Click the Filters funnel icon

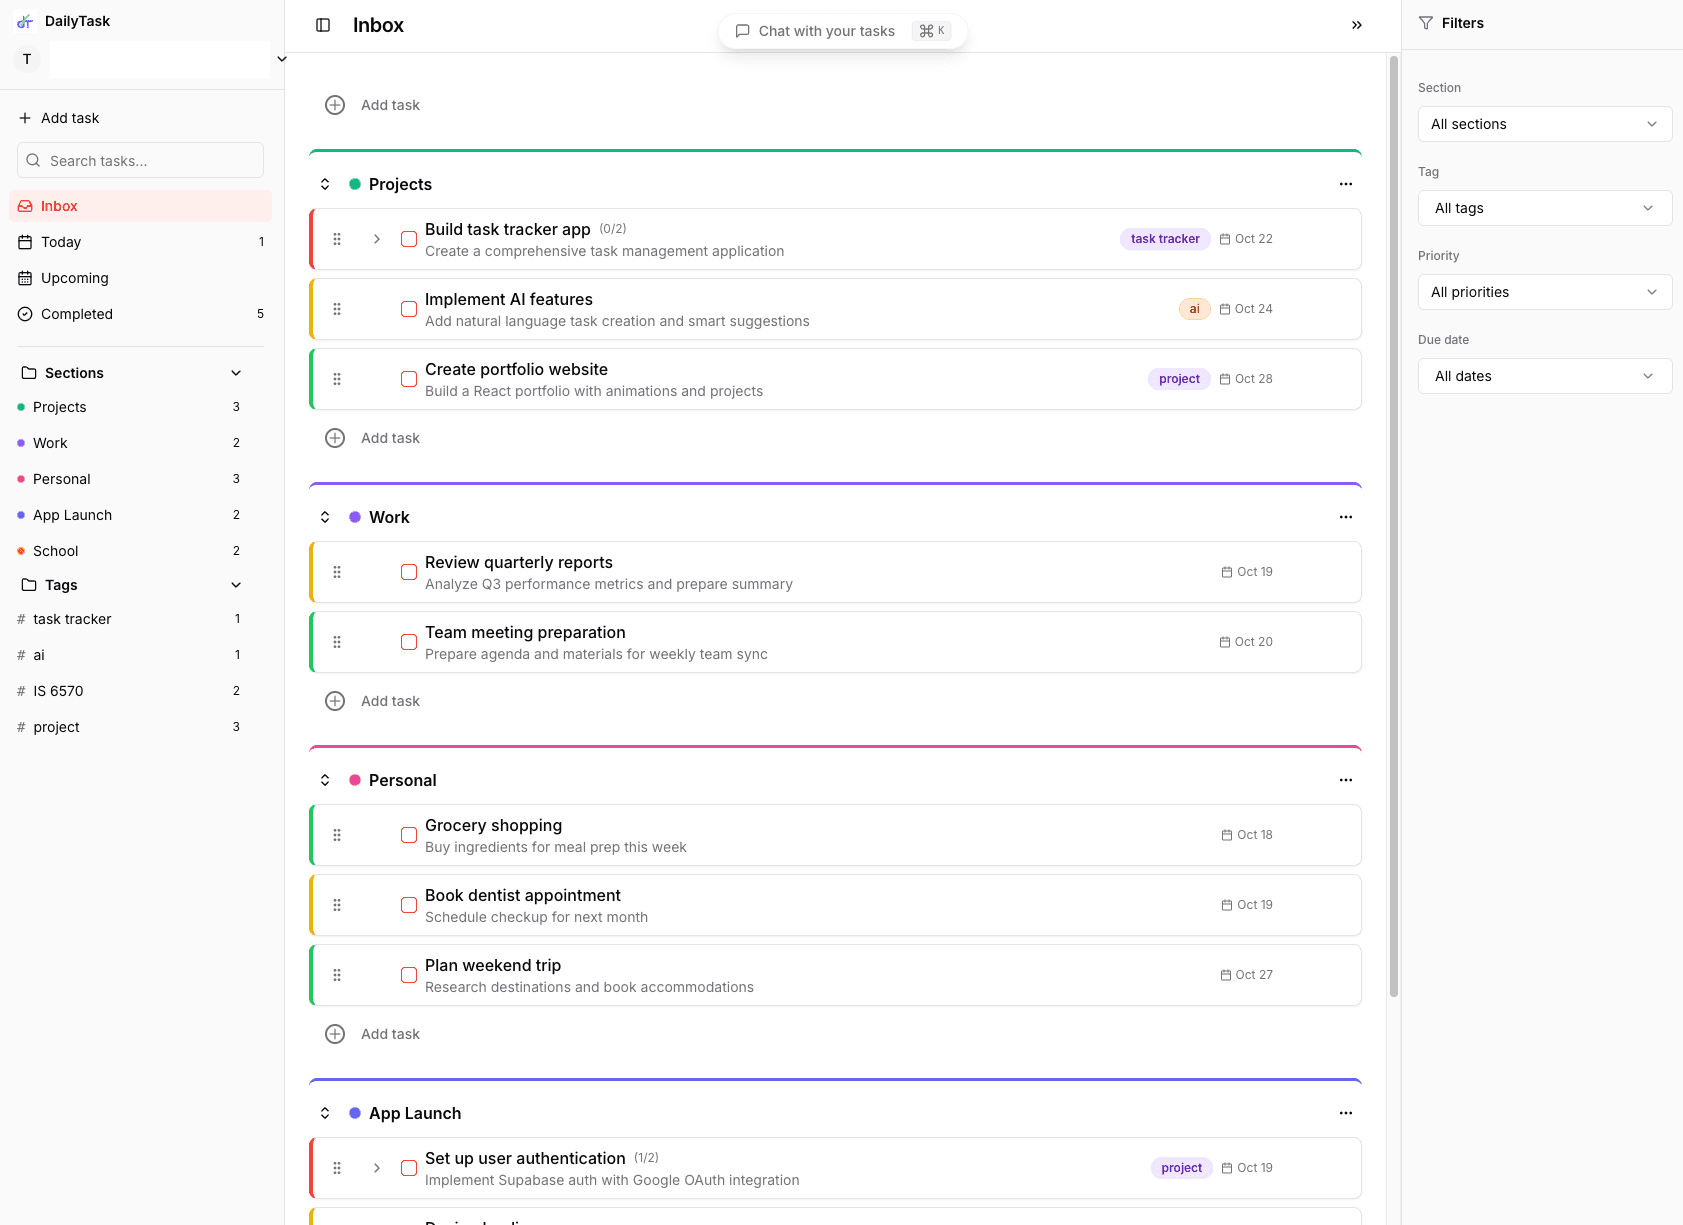(x=1425, y=22)
